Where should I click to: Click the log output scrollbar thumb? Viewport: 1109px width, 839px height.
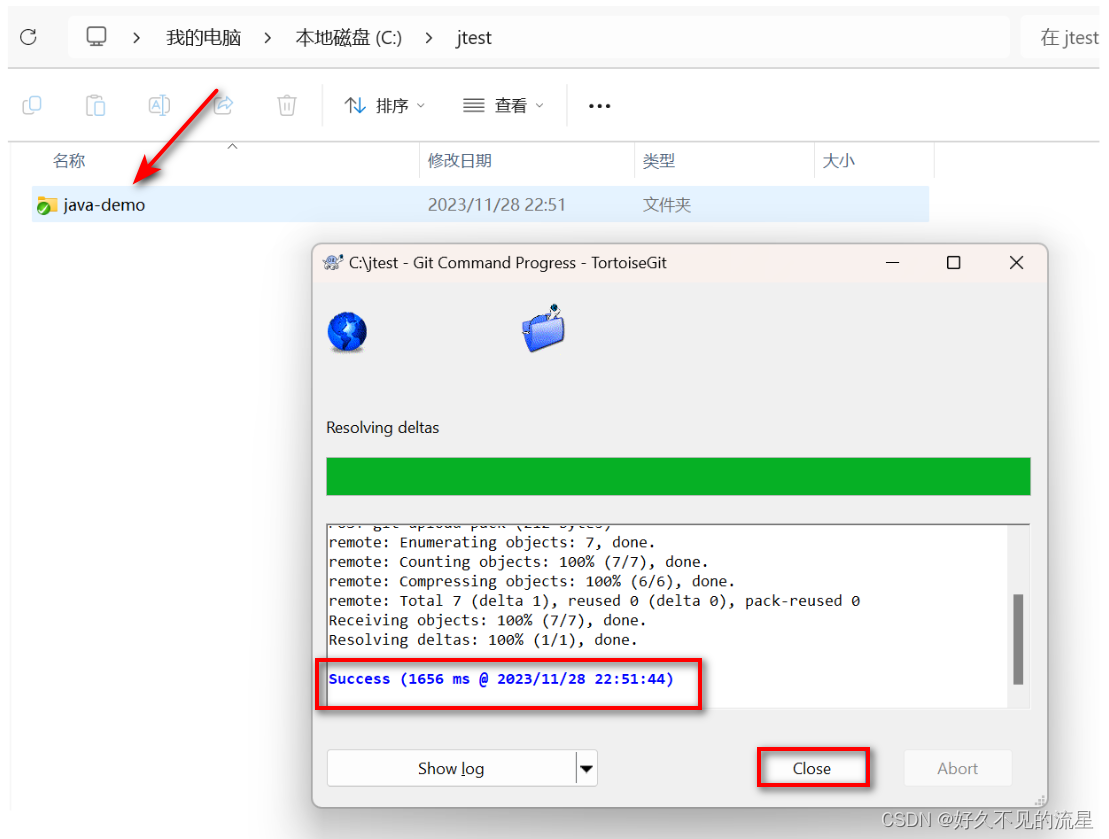pos(1018,640)
